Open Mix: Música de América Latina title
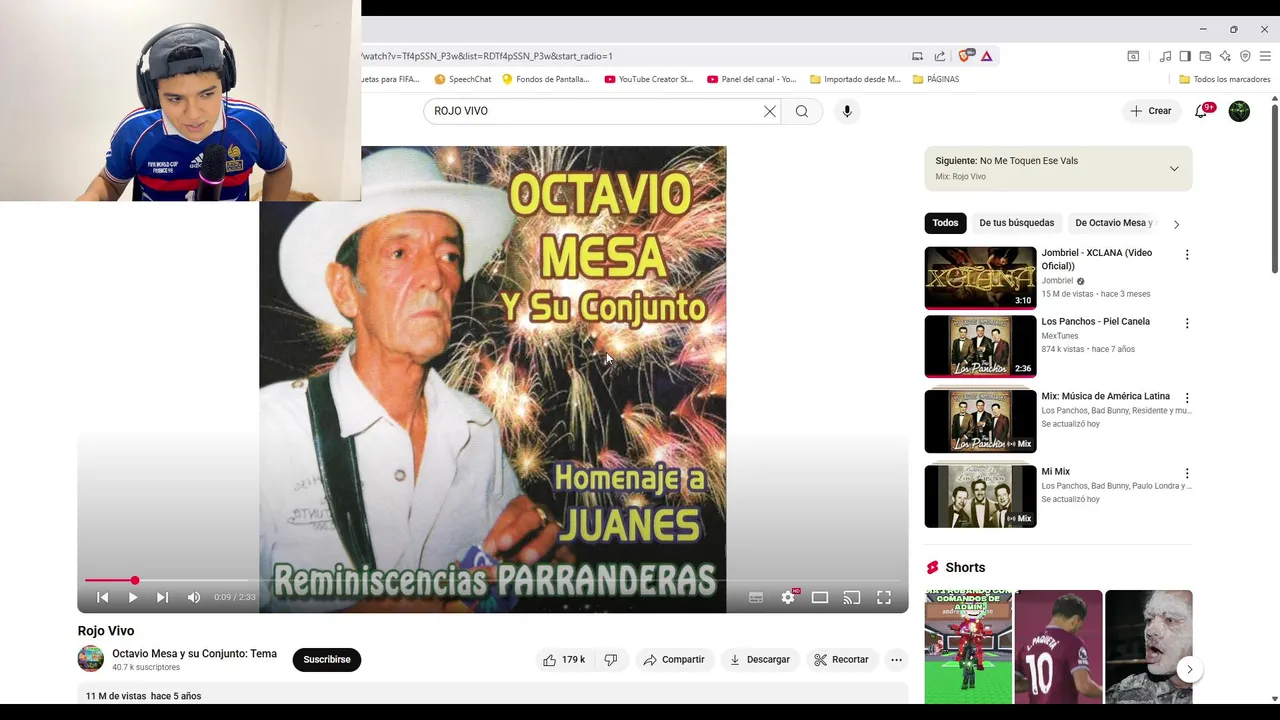Viewport: 1280px width, 720px height. pos(1105,396)
